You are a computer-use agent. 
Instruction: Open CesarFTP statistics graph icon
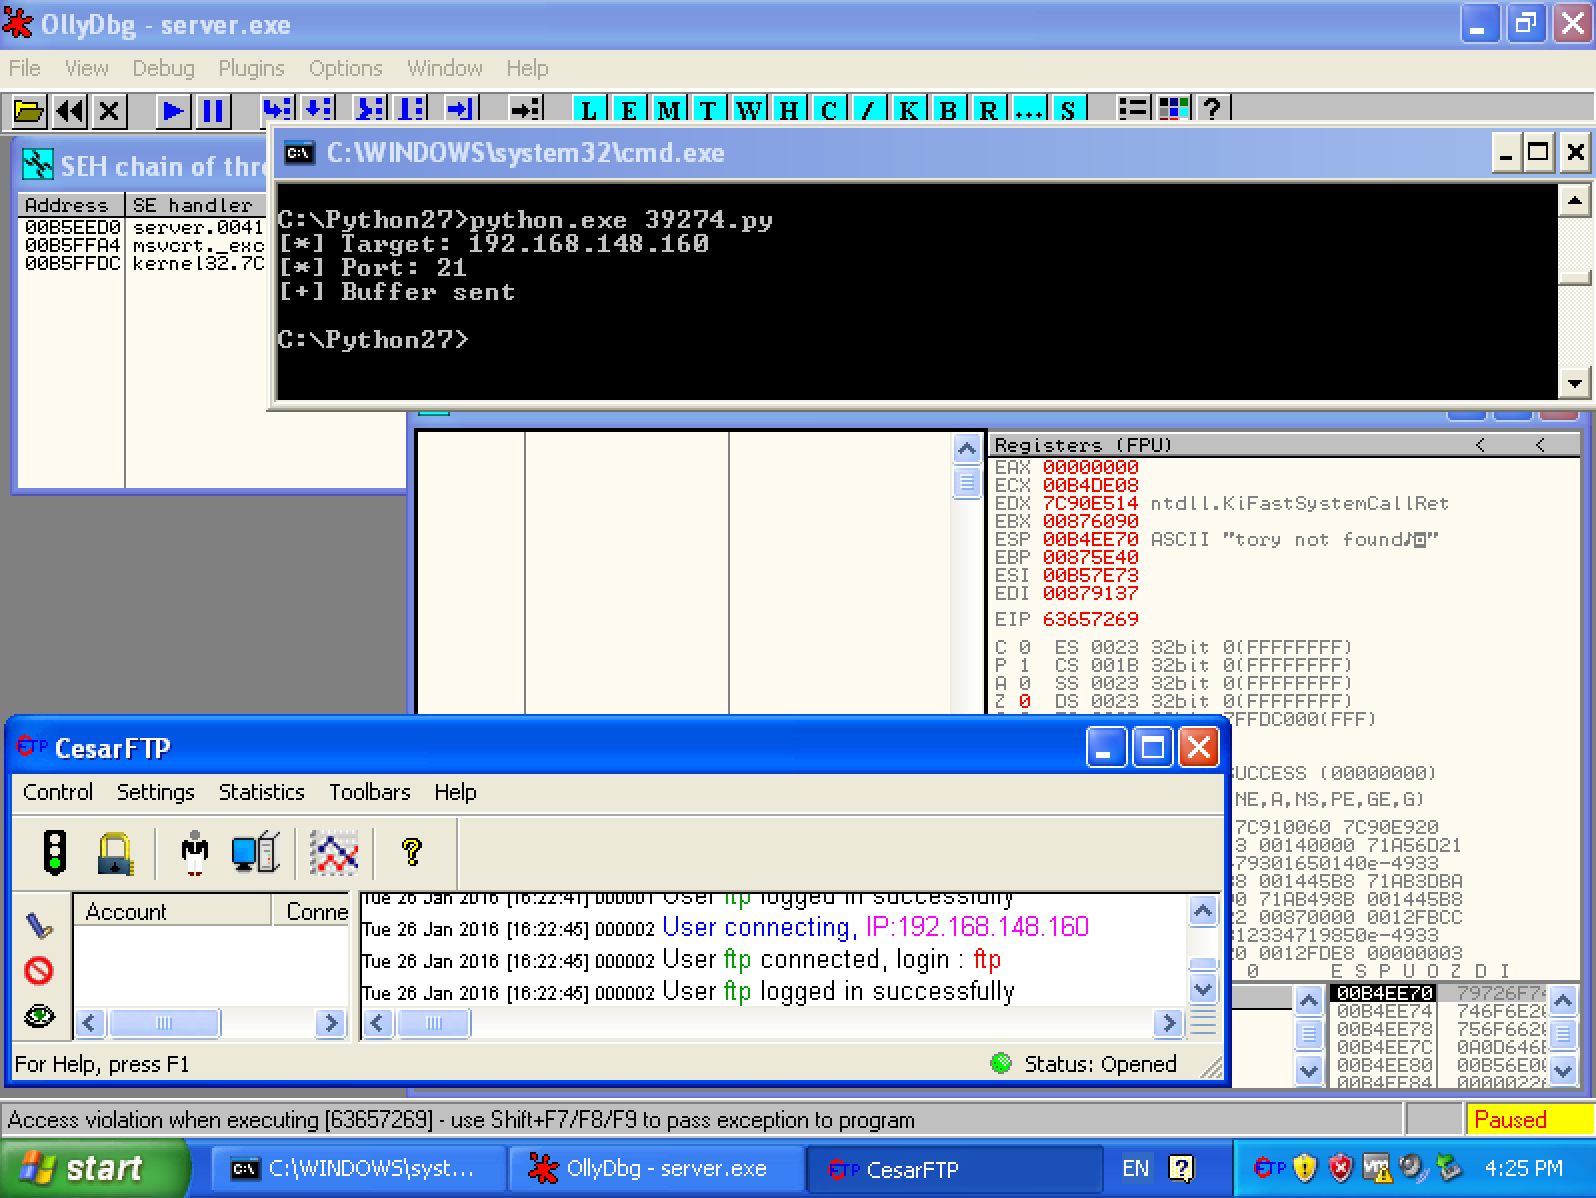click(x=334, y=853)
